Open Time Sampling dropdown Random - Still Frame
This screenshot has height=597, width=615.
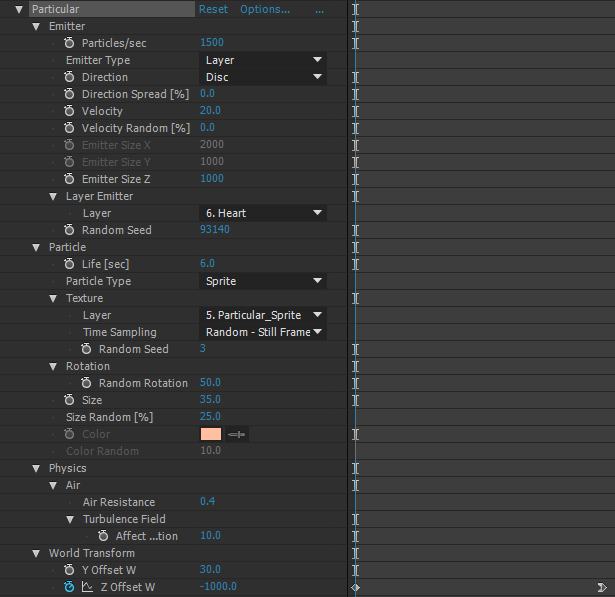pos(263,332)
